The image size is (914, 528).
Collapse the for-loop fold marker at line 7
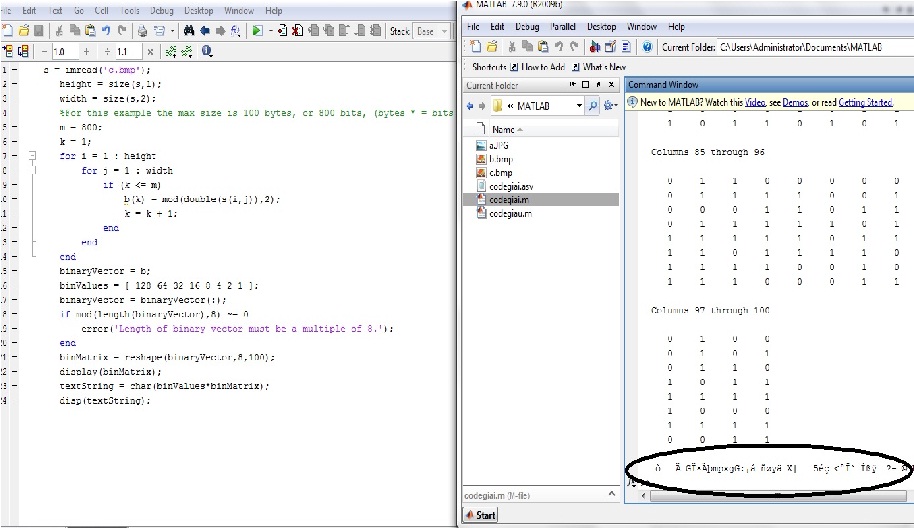pyautogui.click(x=32, y=156)
